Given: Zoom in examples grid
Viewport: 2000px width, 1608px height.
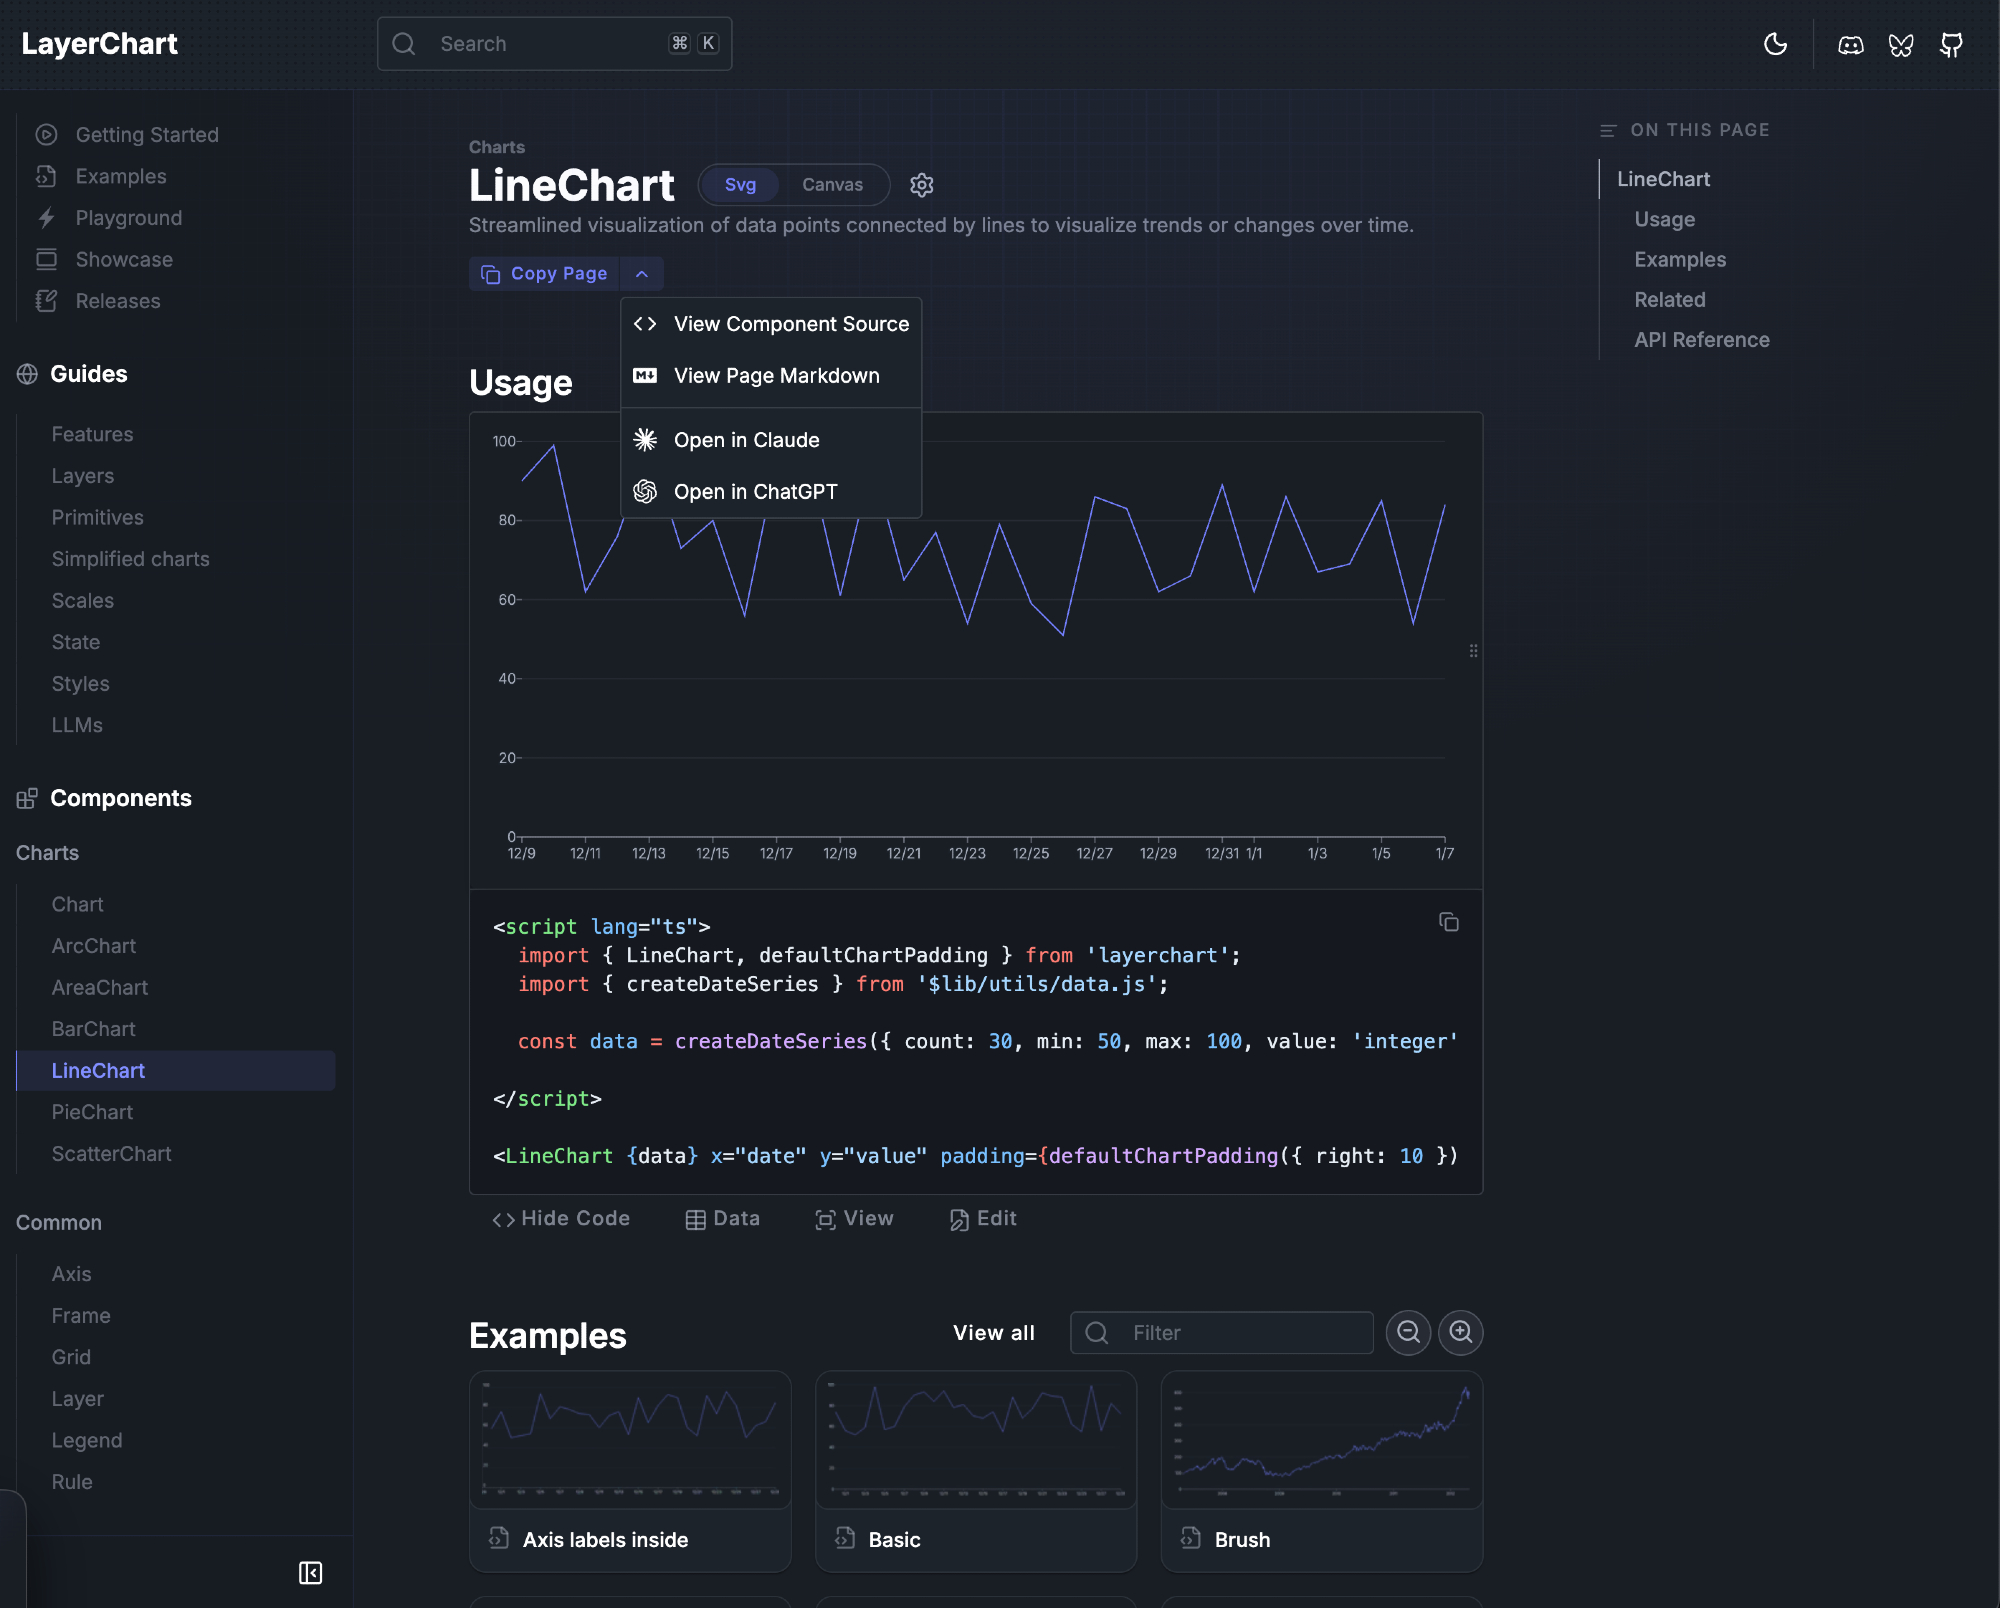Looking at the screenshot, I should point(1460,1332).
